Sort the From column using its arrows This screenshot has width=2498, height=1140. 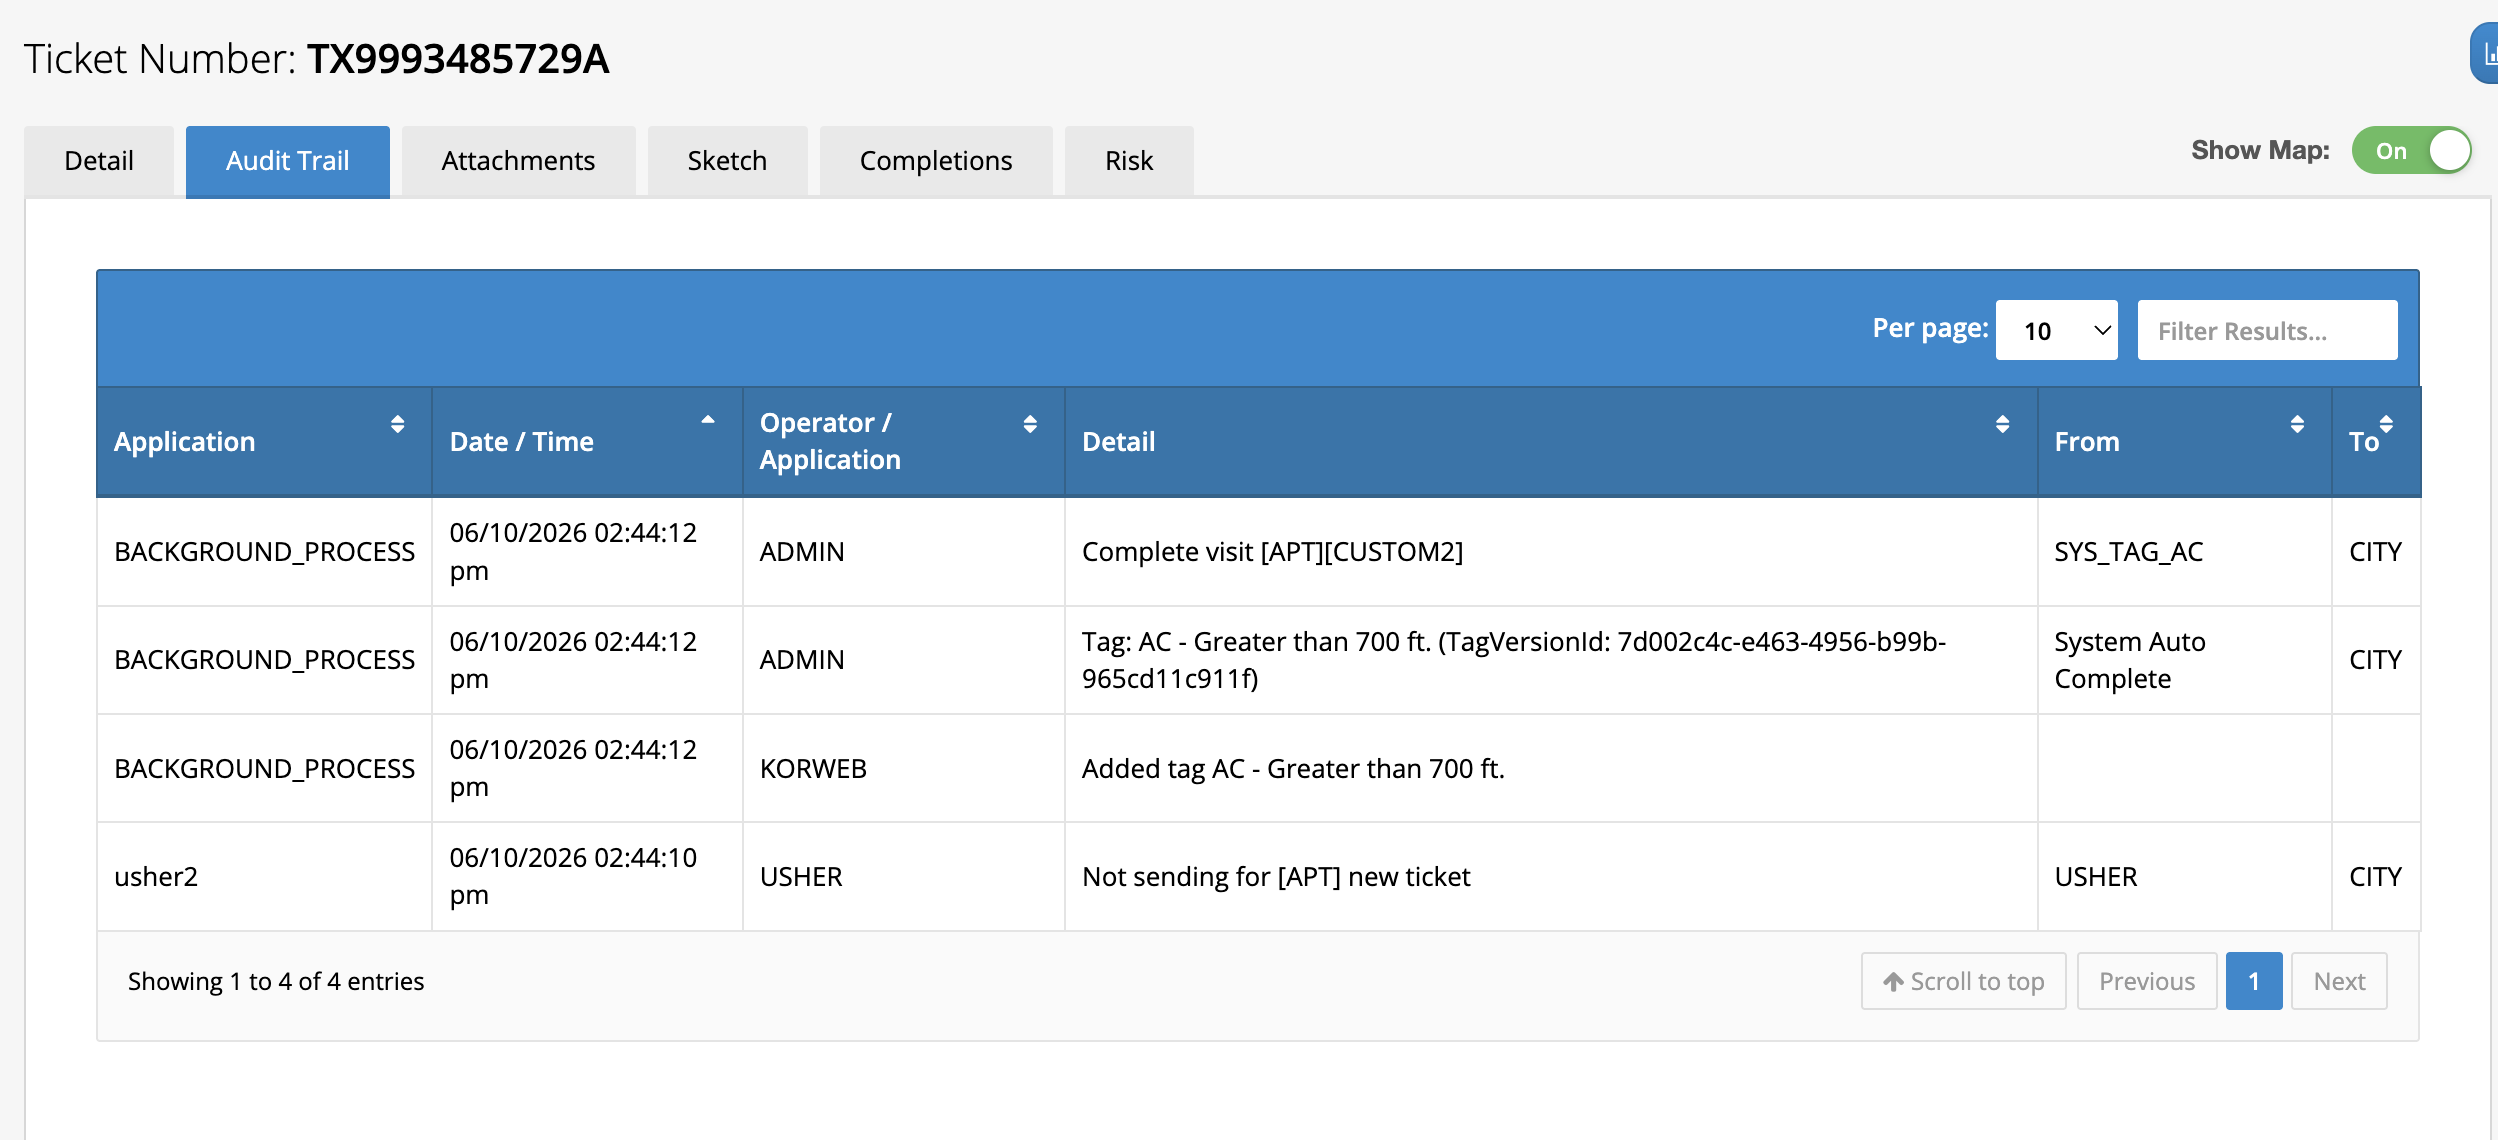coord(2297,424)
